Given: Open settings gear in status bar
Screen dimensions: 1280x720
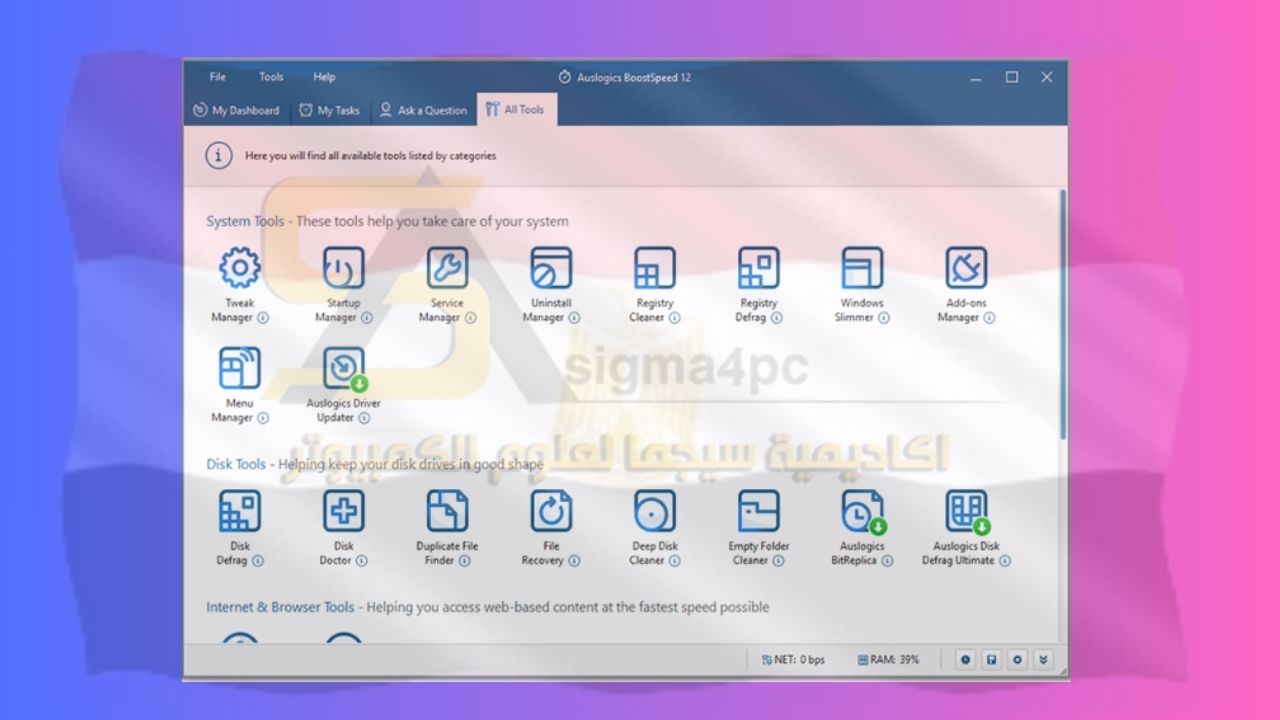Looking at the screenshot, I should pos(1018,660).
